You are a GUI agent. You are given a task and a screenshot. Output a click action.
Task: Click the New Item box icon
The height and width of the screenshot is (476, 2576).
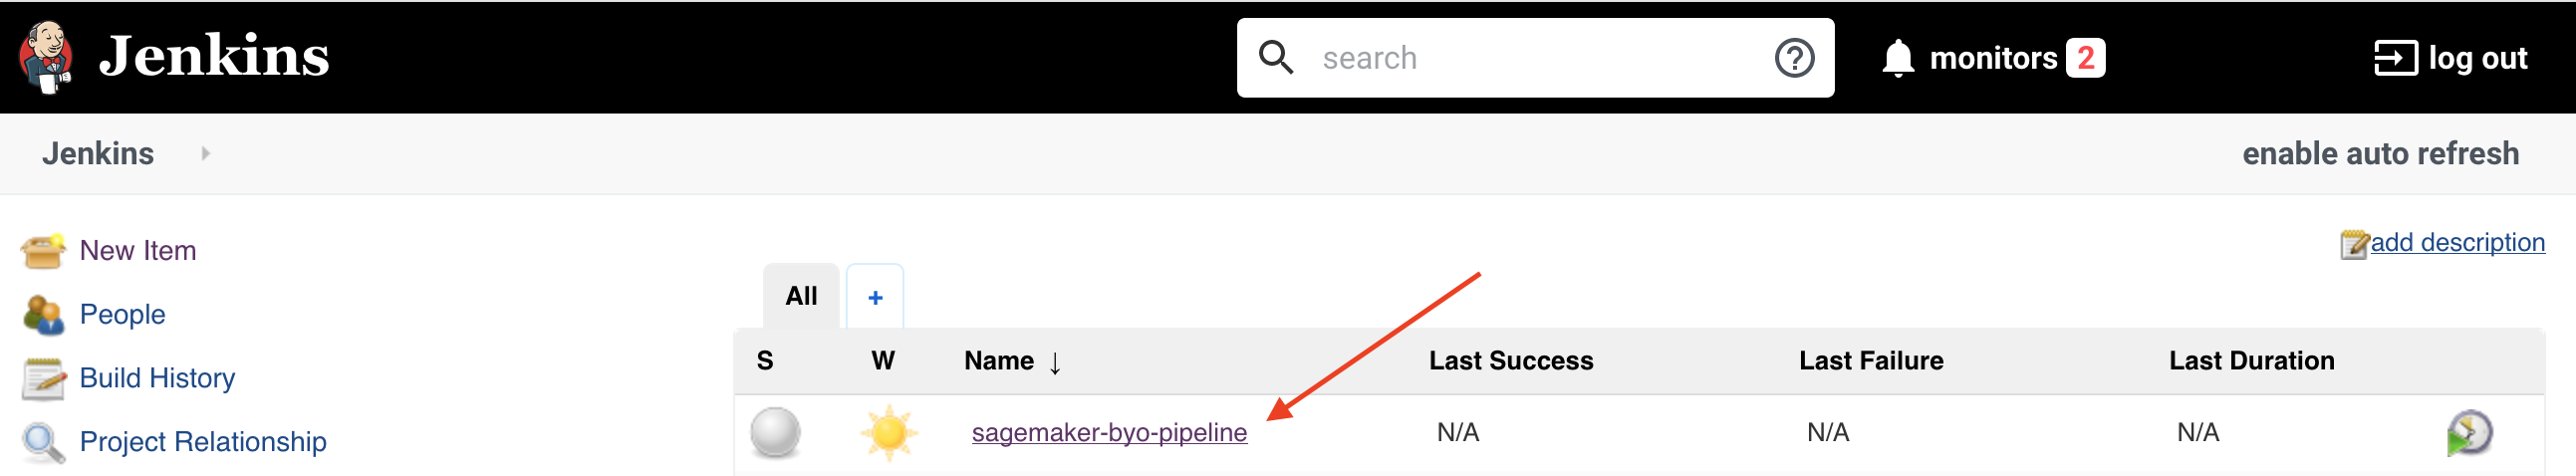point(43,251)
